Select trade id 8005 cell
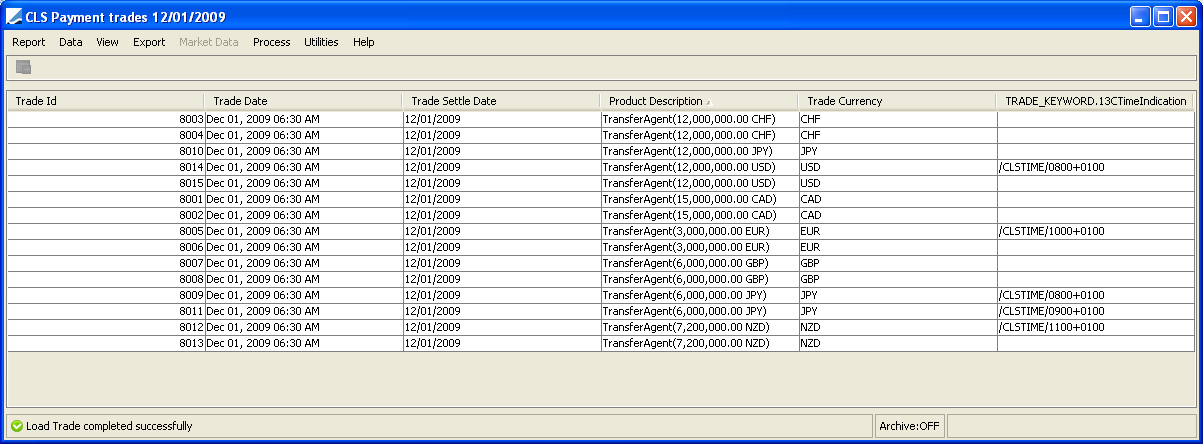The height and width of the screenshot is (444, 1203). pos(105,231)
